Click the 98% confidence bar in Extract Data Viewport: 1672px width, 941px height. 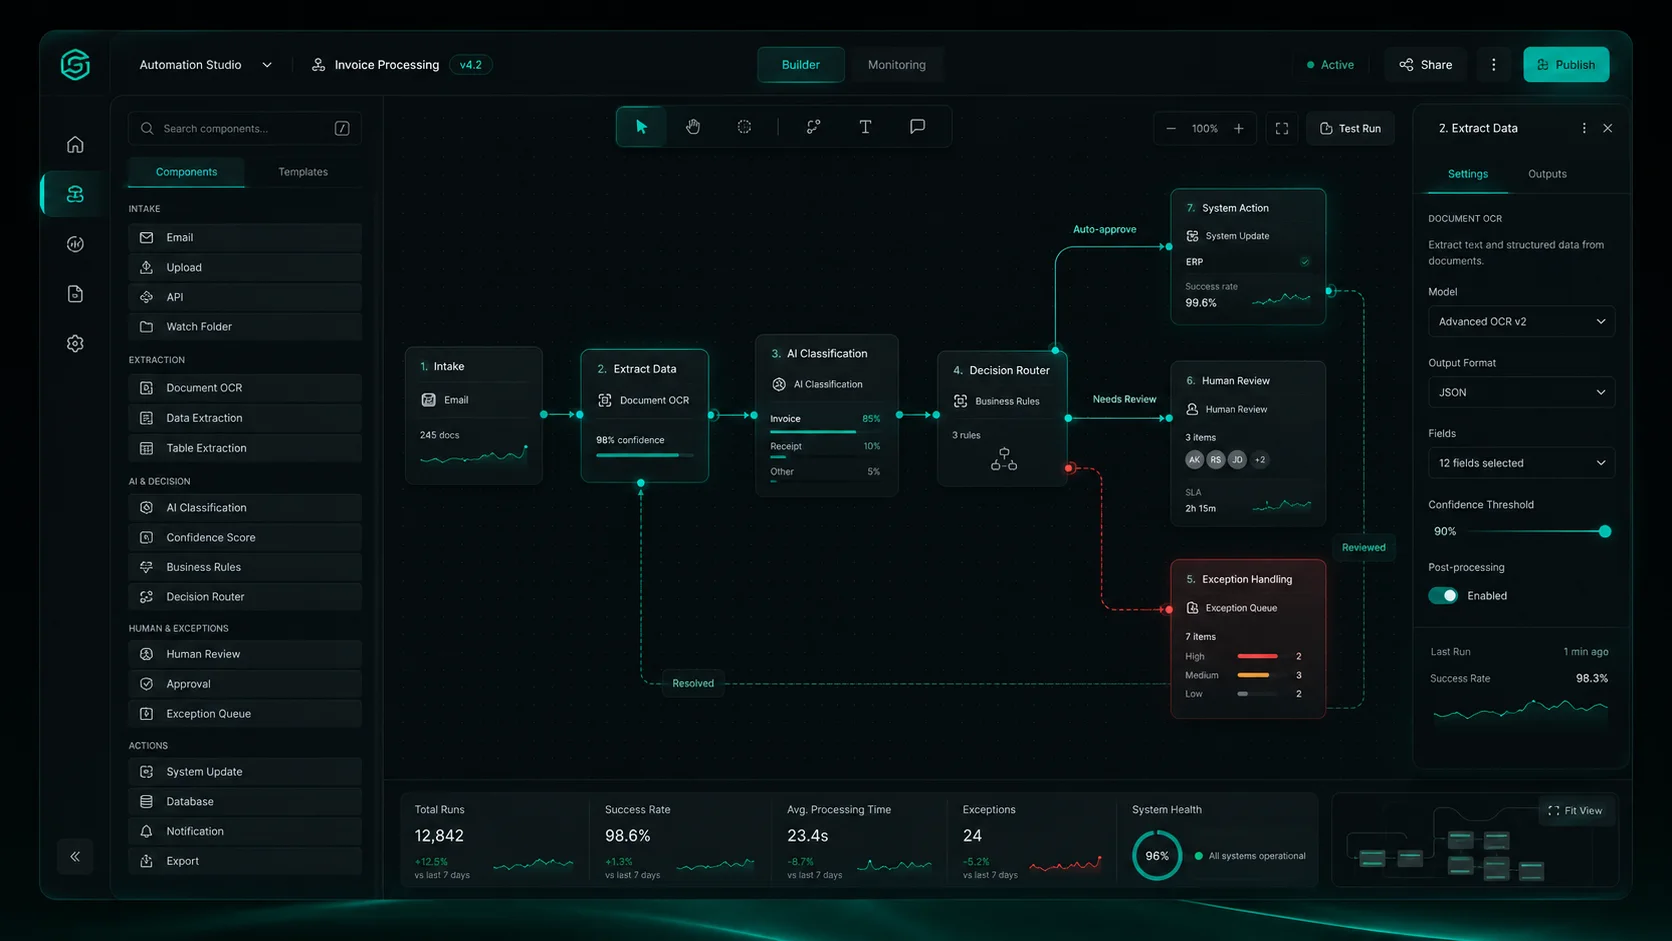[644, 455]
